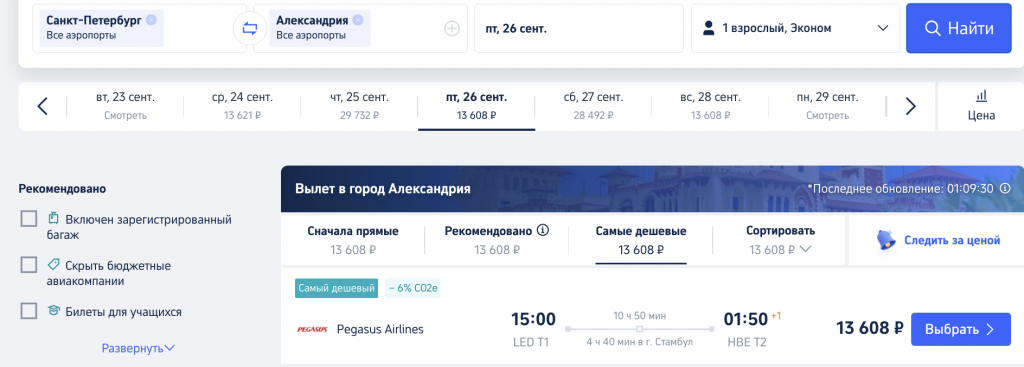Click info icon beside last update time
The image size is (1024, 367).
1005,189
